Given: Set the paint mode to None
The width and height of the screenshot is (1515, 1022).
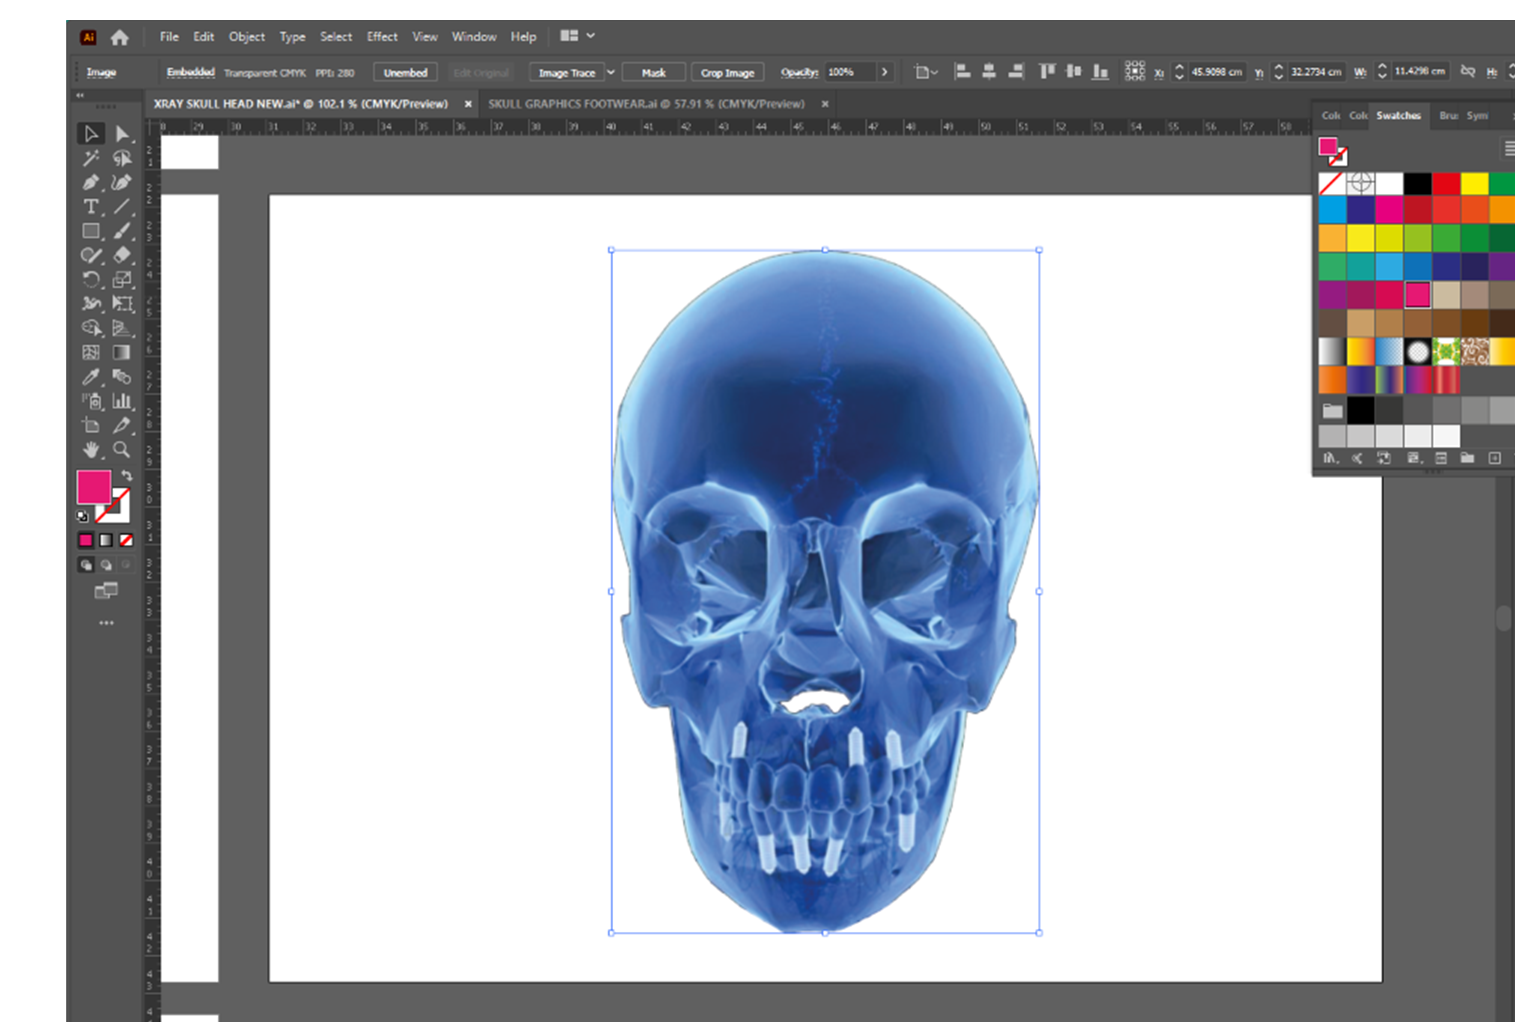Looking at the screenshot, I should [126, 540].
